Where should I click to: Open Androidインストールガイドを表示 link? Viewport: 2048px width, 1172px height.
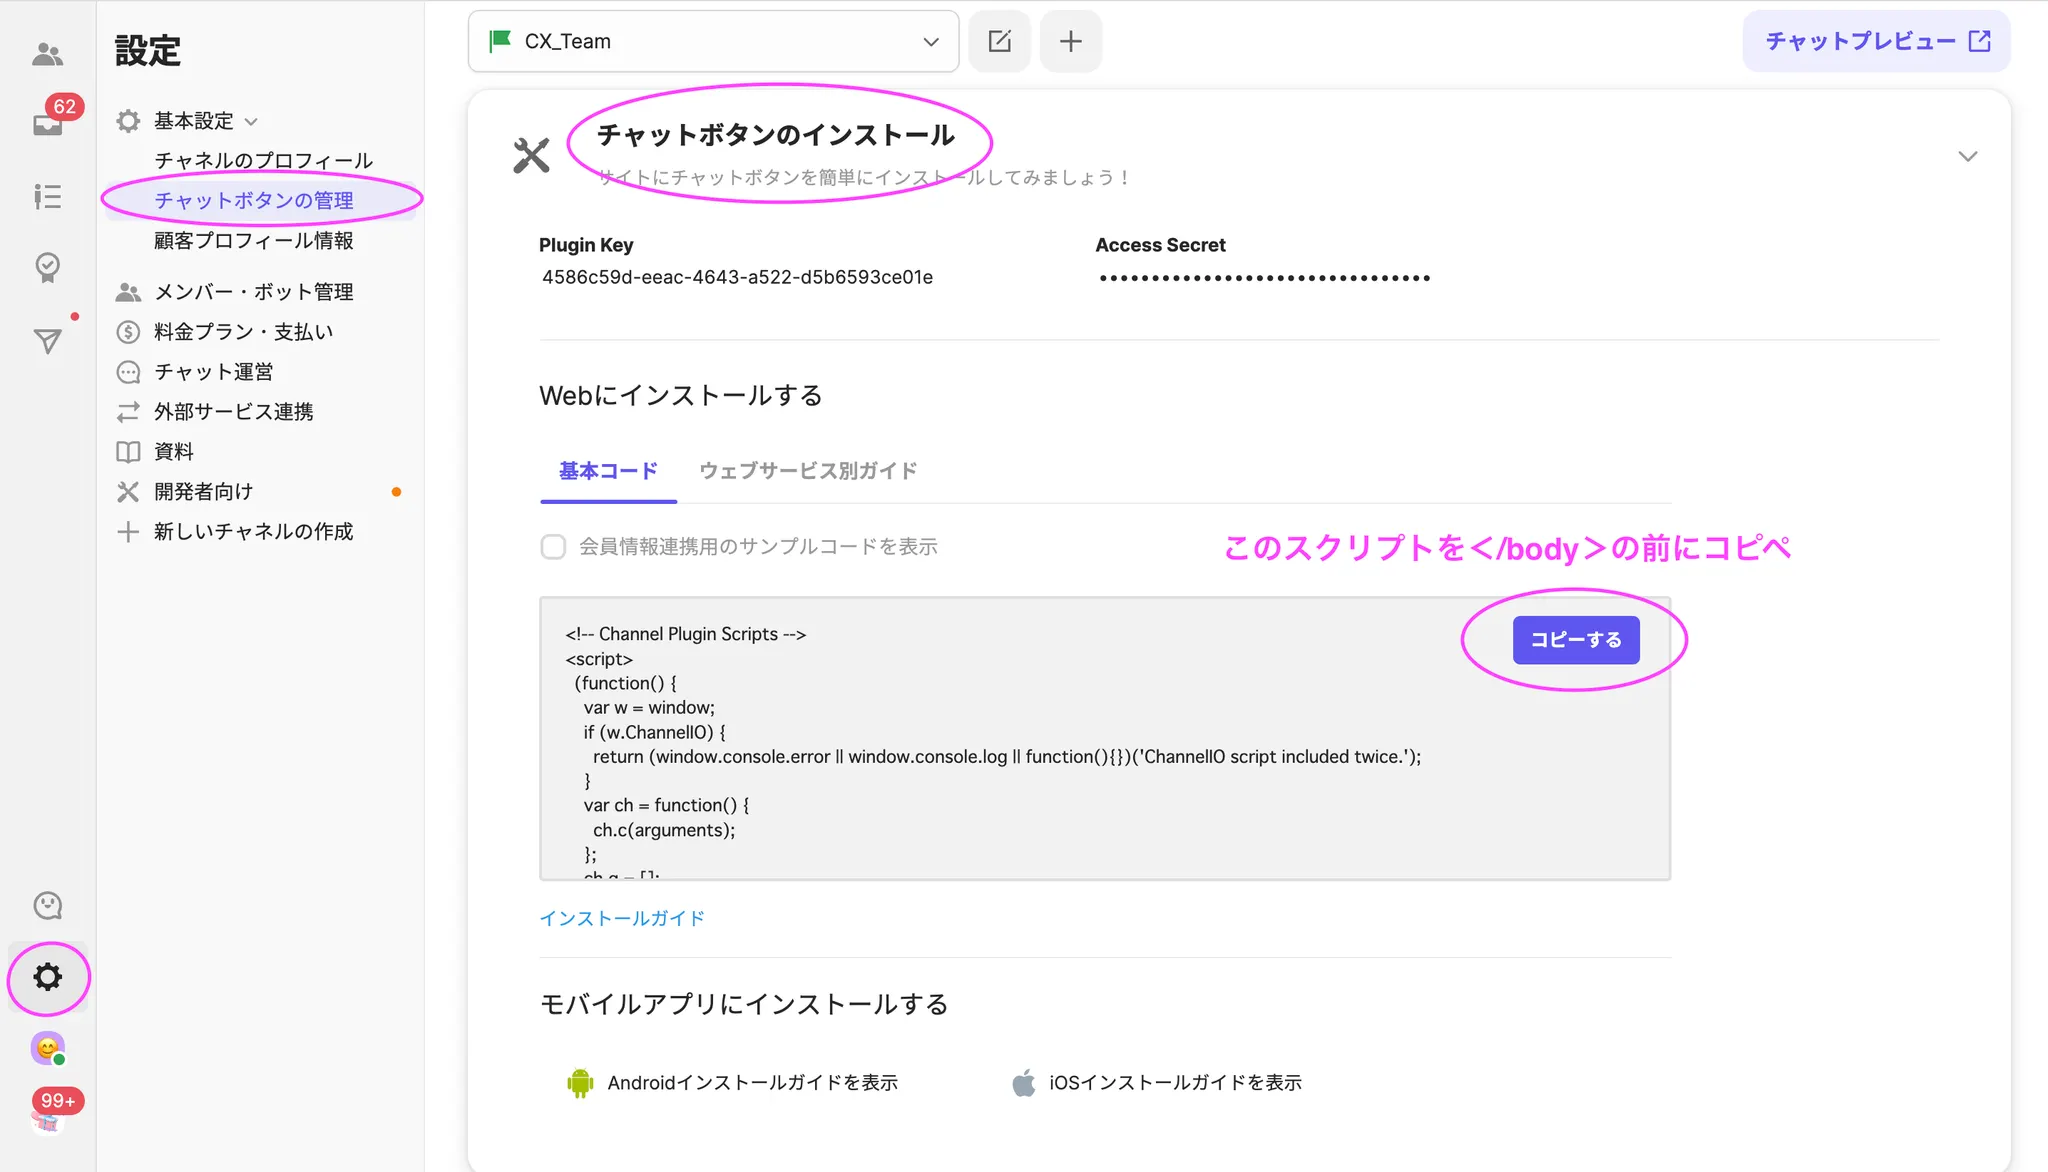tap(751, 1083)
